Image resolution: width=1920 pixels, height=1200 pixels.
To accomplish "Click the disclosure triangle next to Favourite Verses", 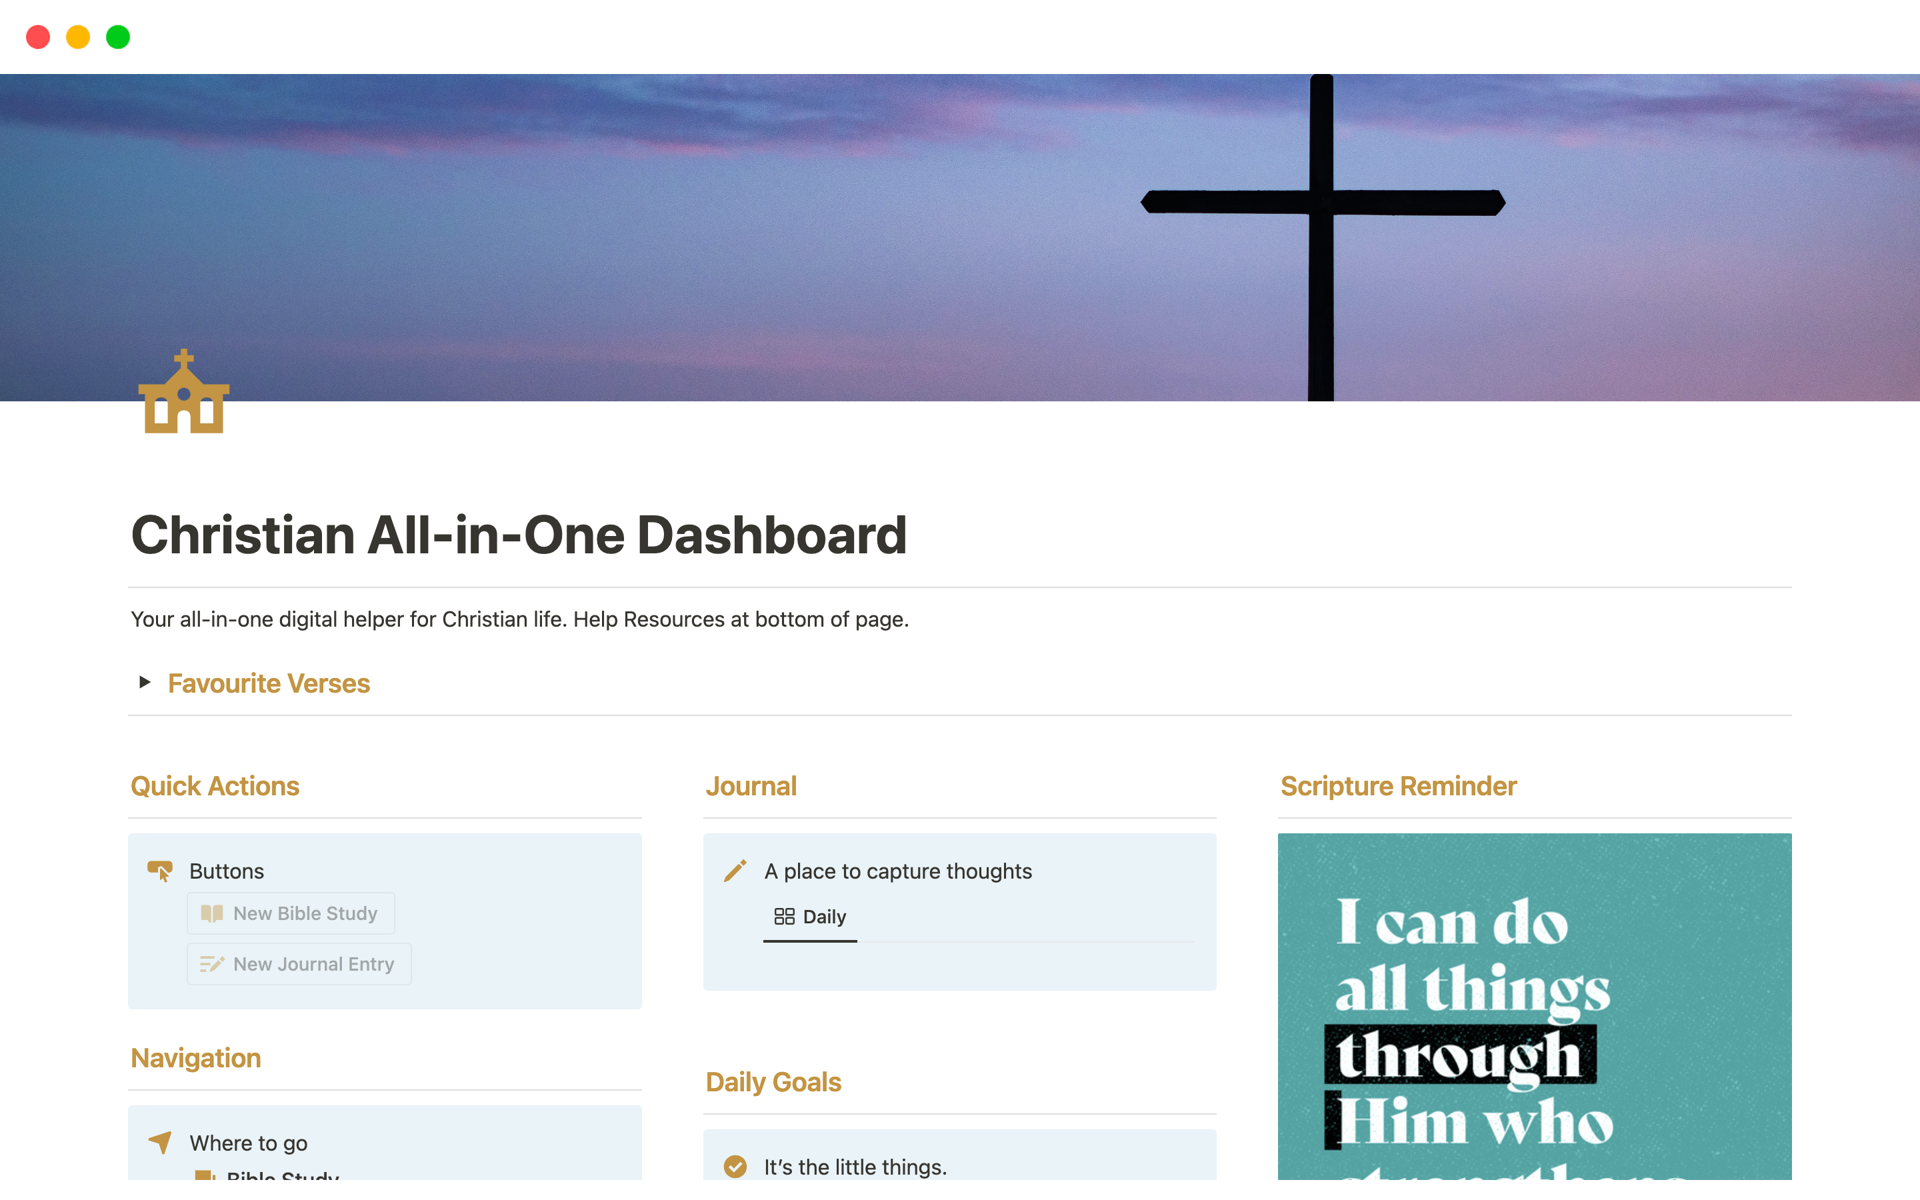I will point(144,682).
